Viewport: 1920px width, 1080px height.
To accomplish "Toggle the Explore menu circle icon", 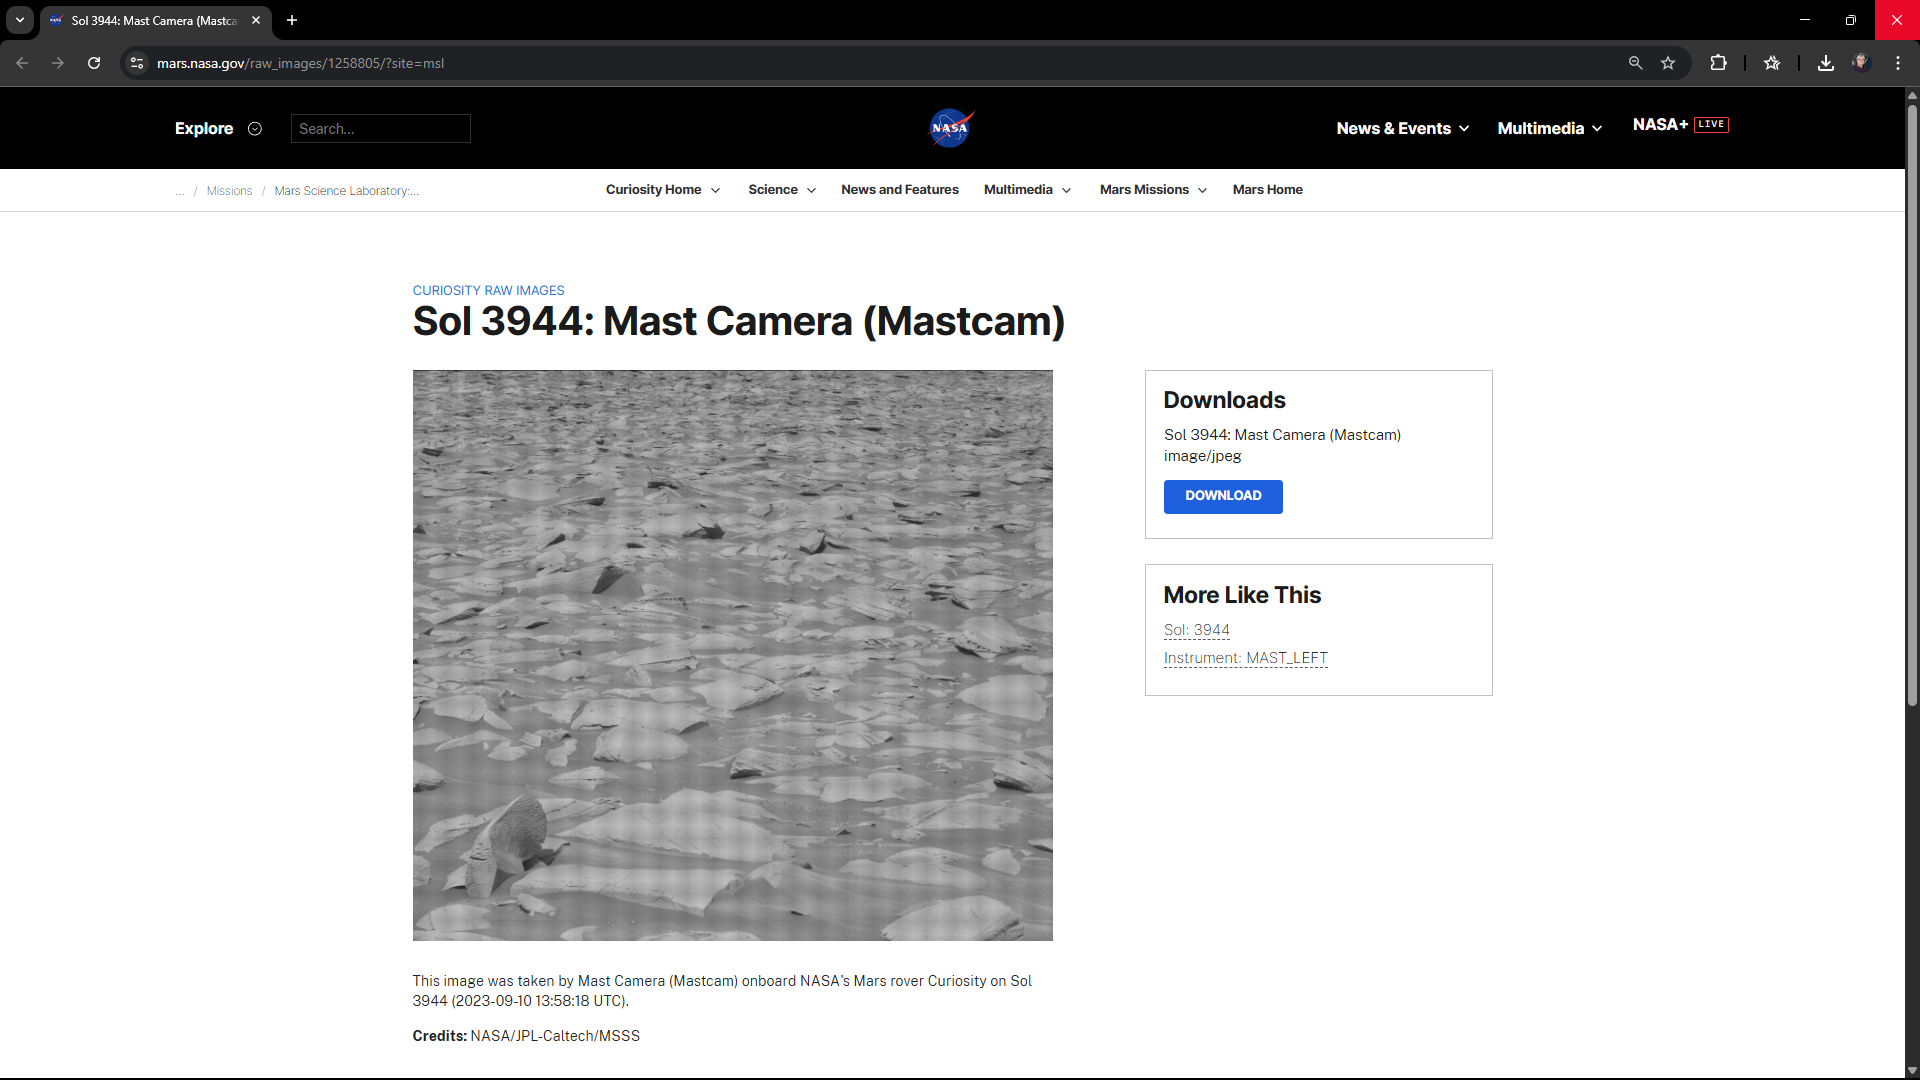I will pos(255,129).
